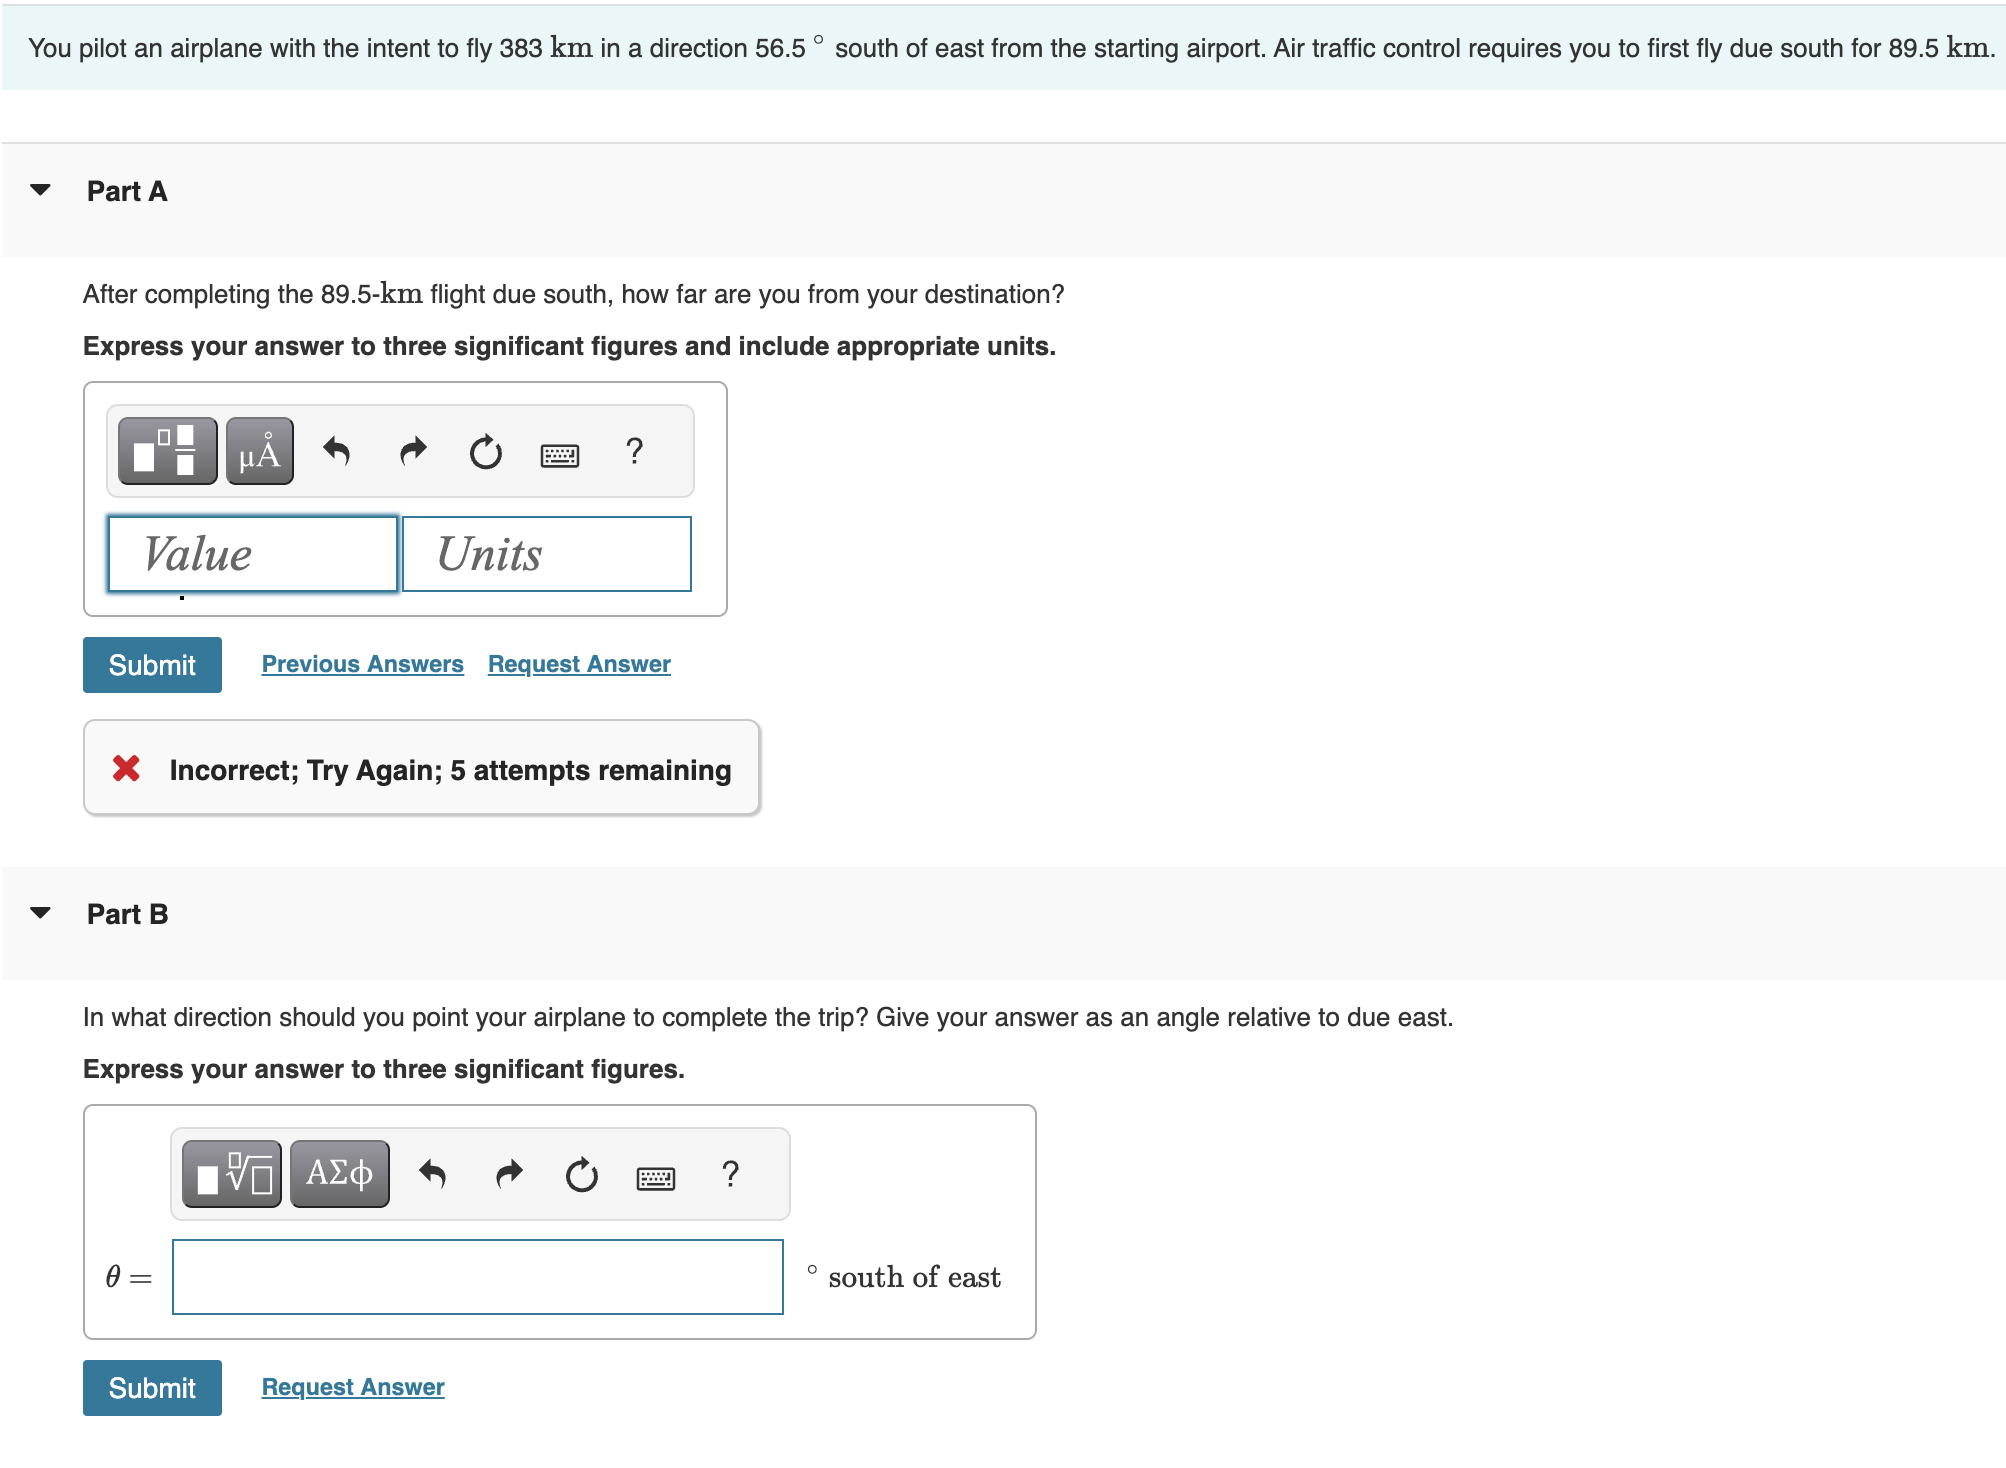Click redo arrow in Part A toolbar
Image resolution: width=2006 pixels, height=1468 pixels.
point(412,452)
